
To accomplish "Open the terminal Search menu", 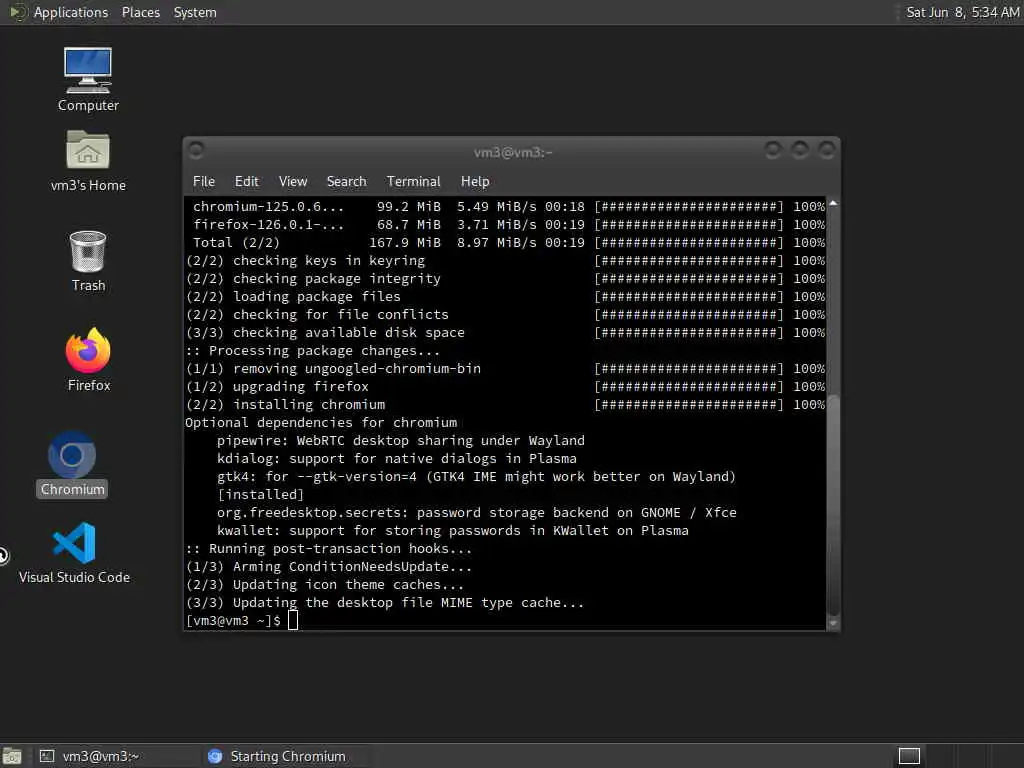I will (346, 182).
